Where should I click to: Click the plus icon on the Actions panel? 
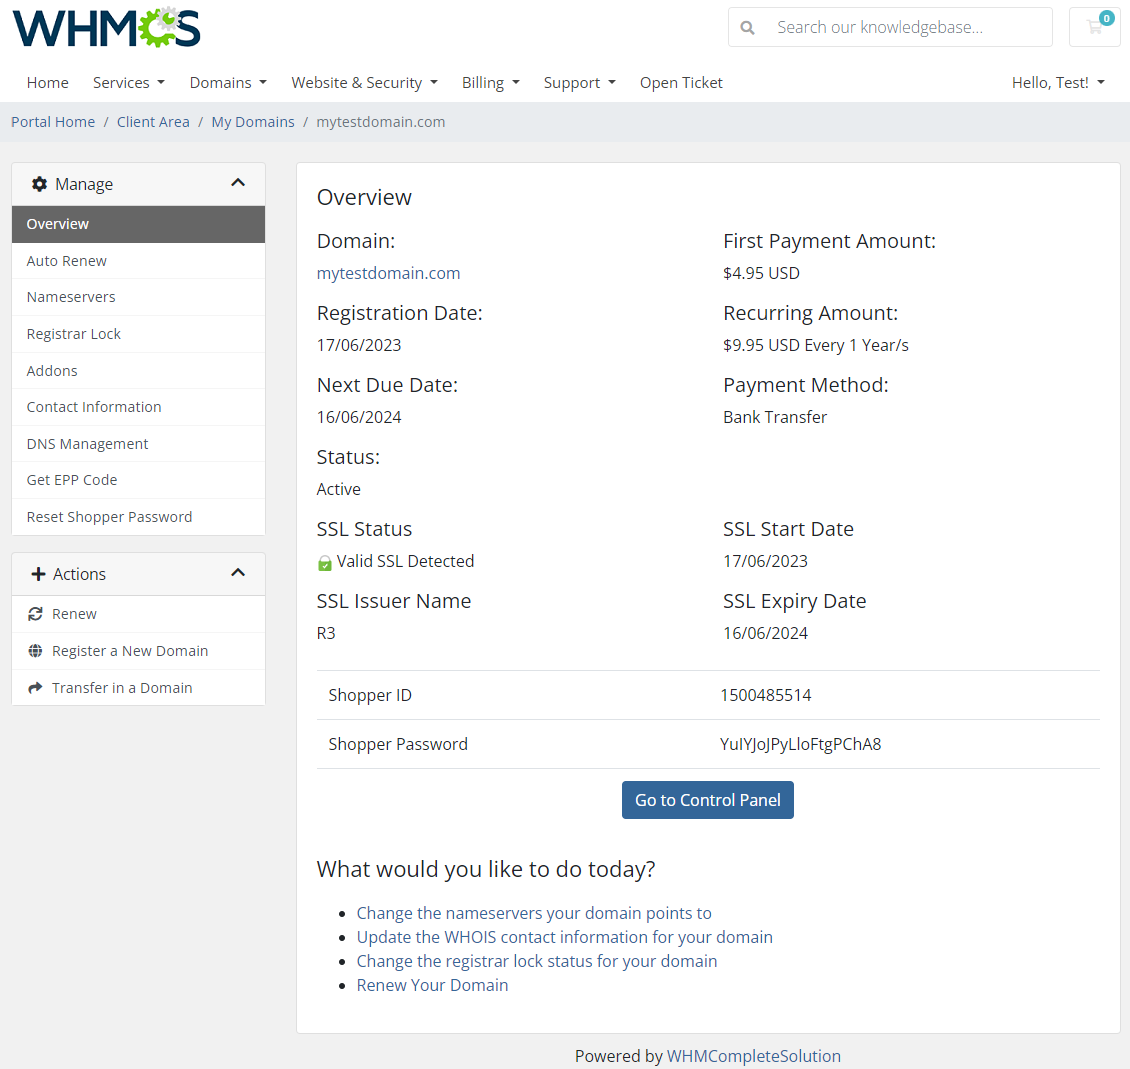(38, 573)
